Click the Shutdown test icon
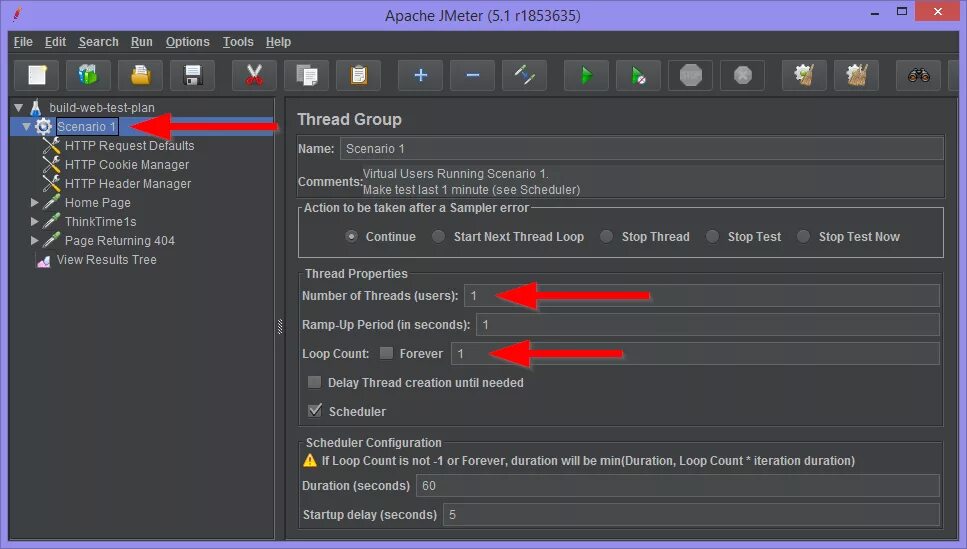The width and height of the screenshot is (967, 549). [x=743, y=76]
